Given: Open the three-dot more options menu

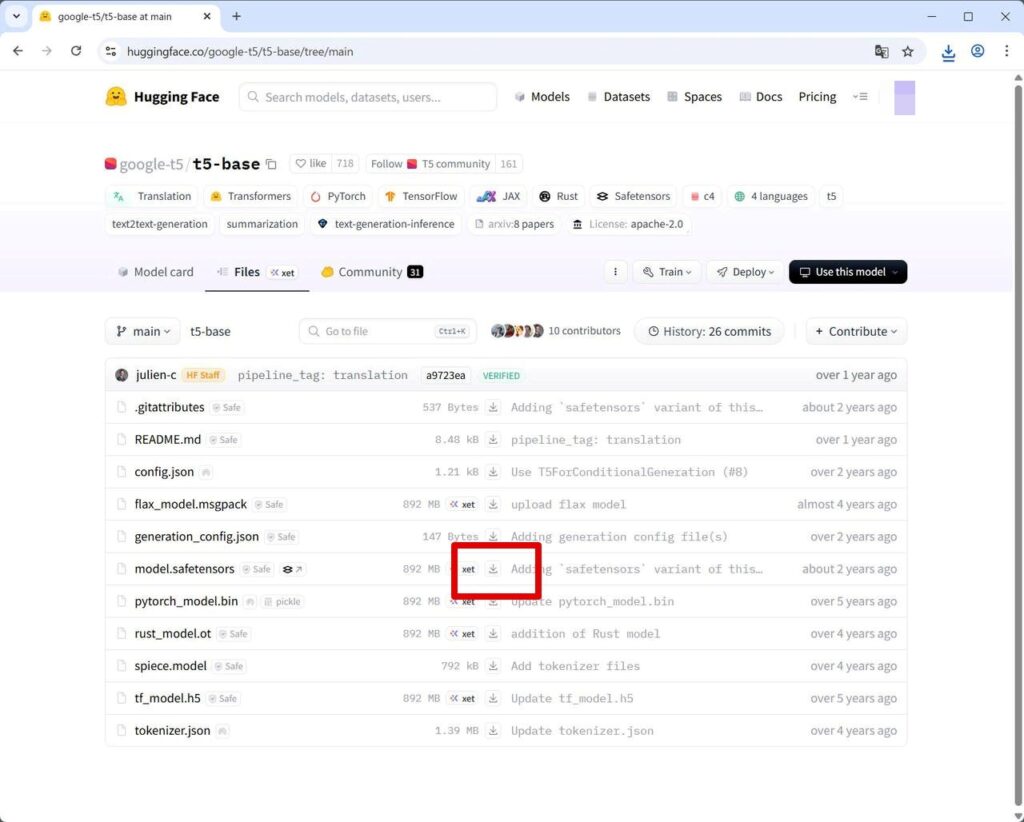Looking at the screenshot, I should (615, 272).
